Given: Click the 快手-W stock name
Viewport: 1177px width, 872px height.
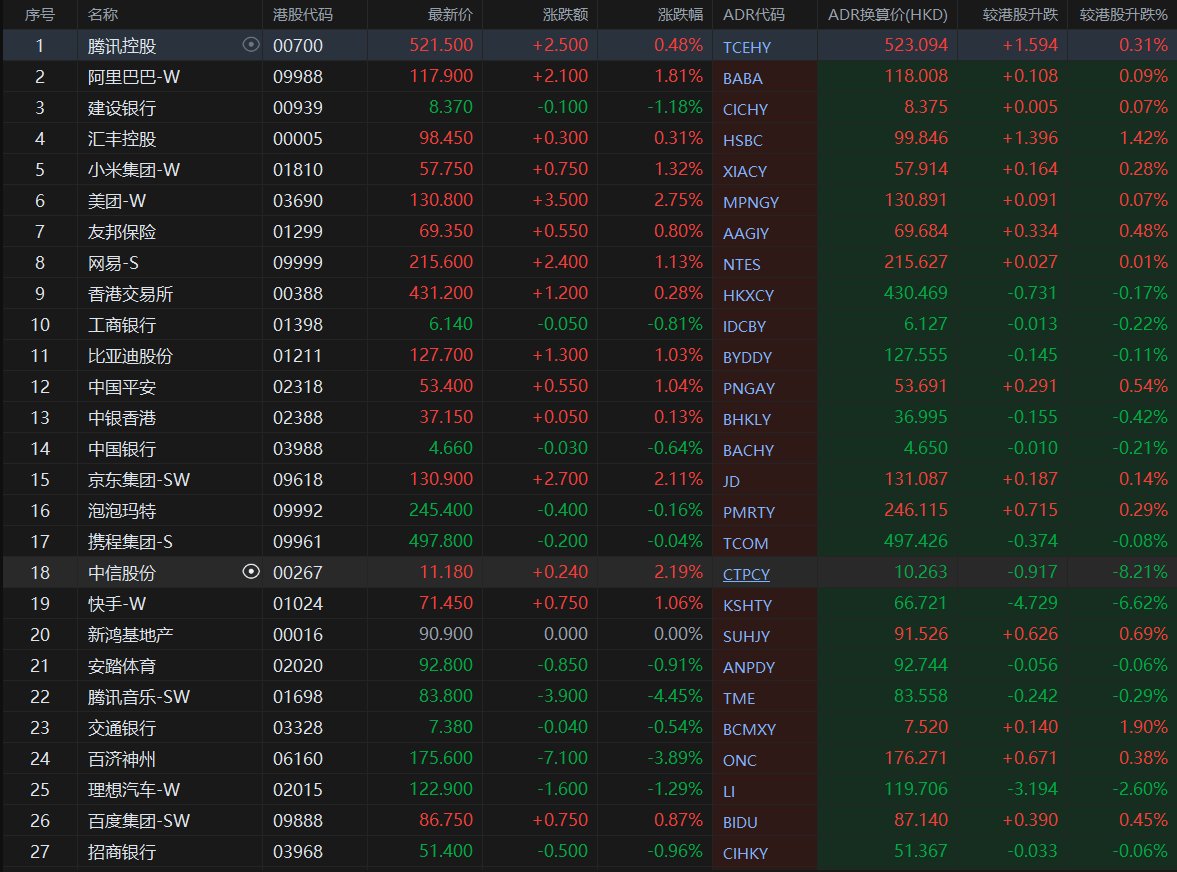Looking at the screenshot, I should tap(116, 603).
